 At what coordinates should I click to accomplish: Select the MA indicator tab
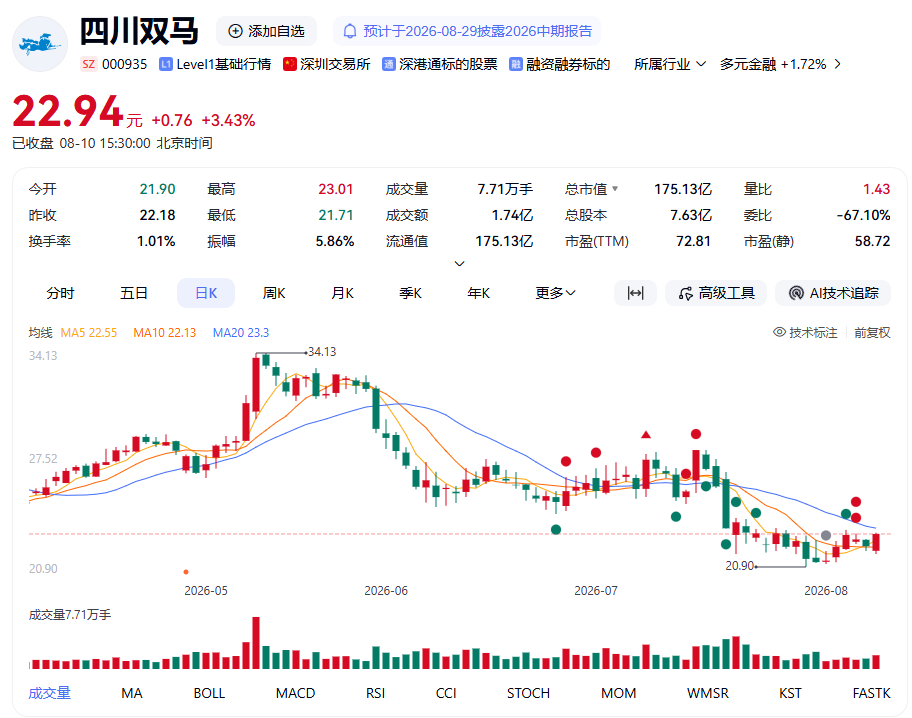(x=131, y=693)
